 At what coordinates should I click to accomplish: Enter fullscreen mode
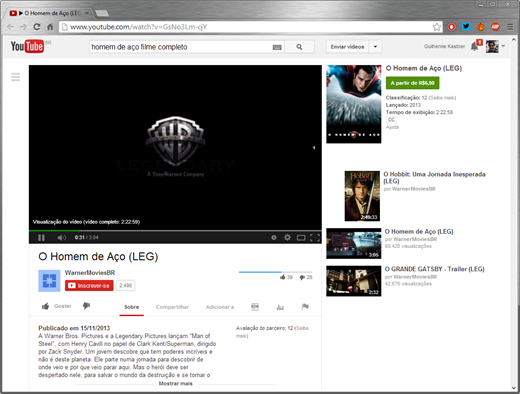(x=315, y=237)
